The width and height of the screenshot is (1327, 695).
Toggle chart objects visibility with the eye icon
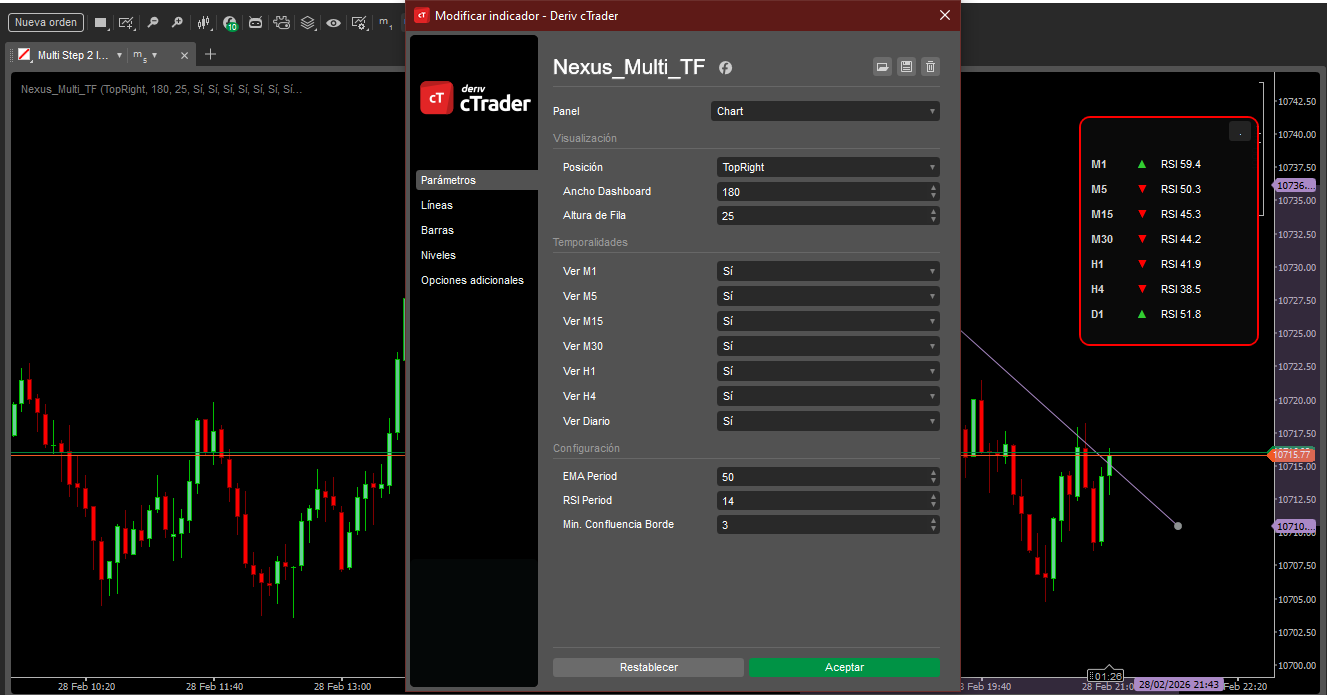[x=333, y=22]
